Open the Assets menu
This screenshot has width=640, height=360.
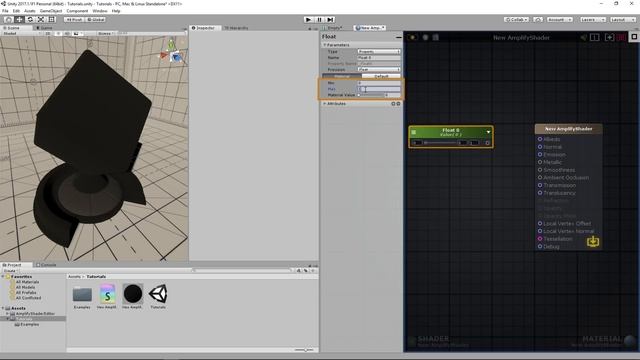[30, 11]
